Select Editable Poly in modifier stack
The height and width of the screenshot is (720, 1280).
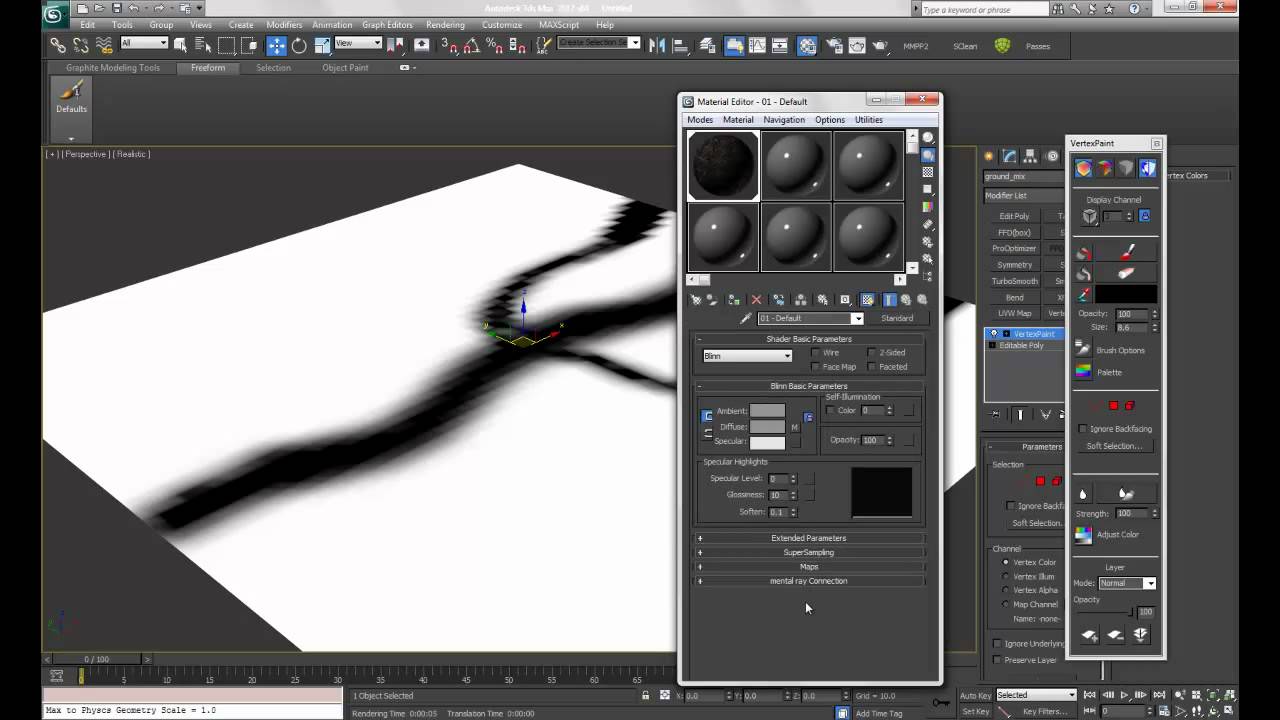[1024, 345]
